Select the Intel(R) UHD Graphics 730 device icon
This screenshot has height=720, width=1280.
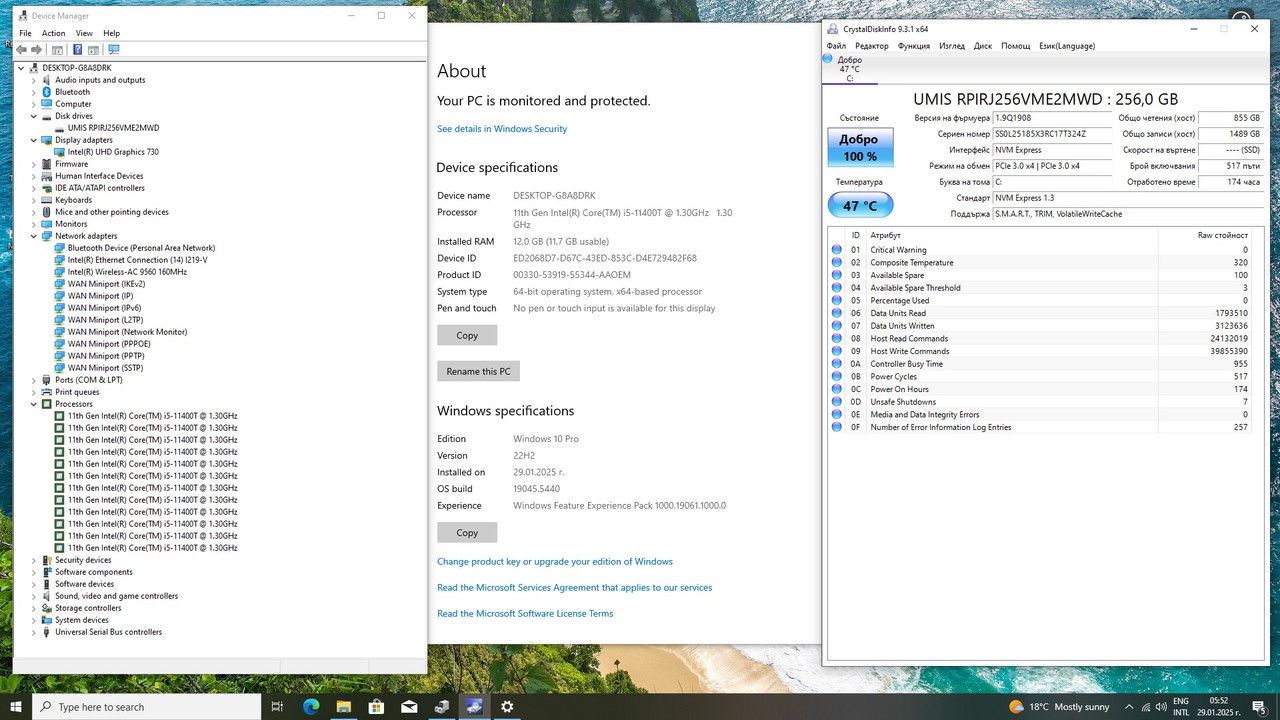(59, 152)
